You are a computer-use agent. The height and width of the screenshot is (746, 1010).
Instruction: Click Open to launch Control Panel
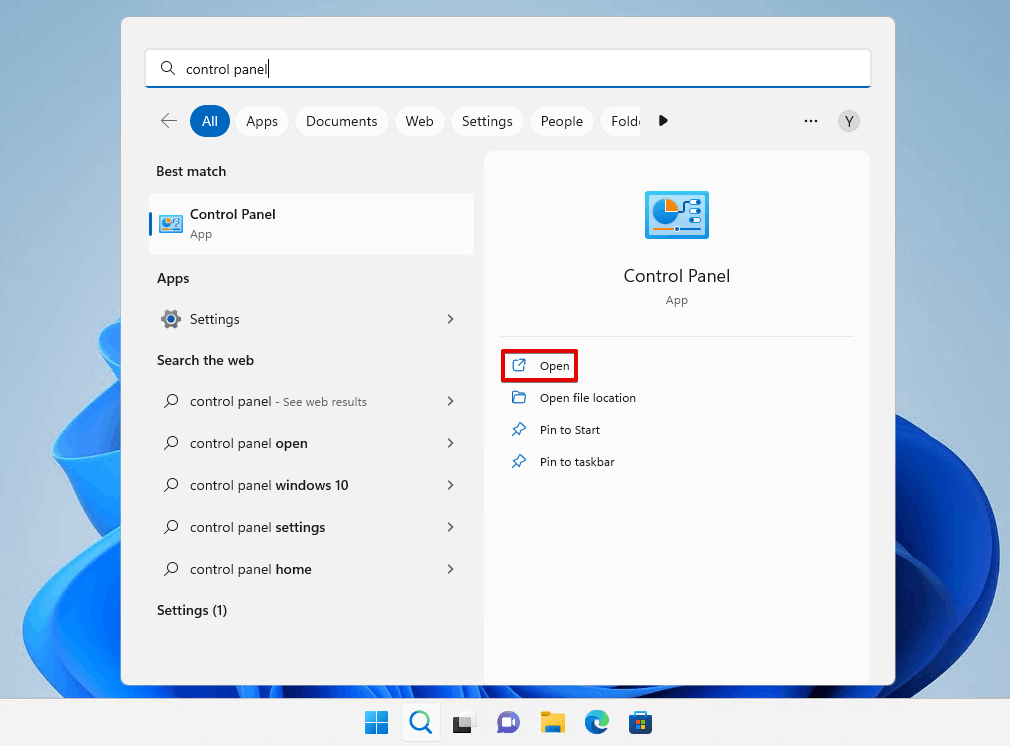pos(540,366)
